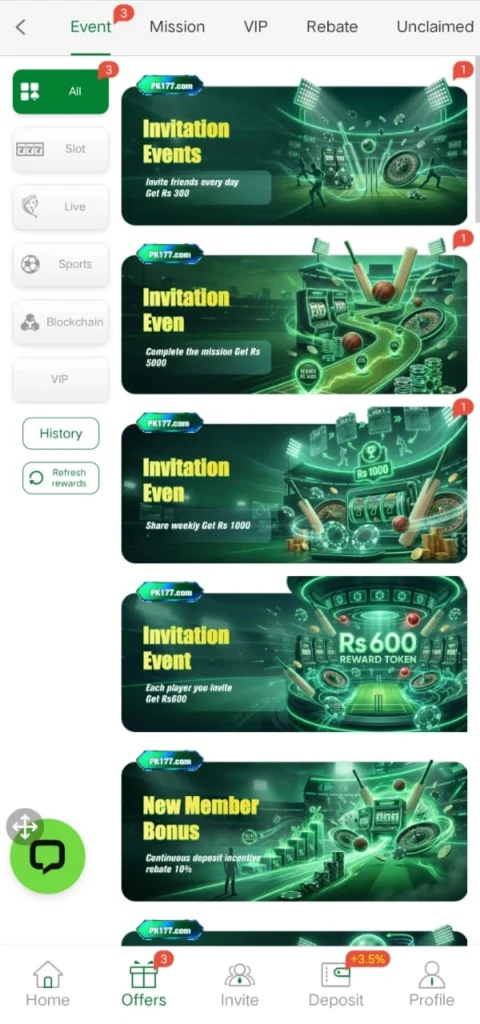Viewport: 480px width, 1024px height.
Task: Filter events by Blockchain
Action: point(61,322)
